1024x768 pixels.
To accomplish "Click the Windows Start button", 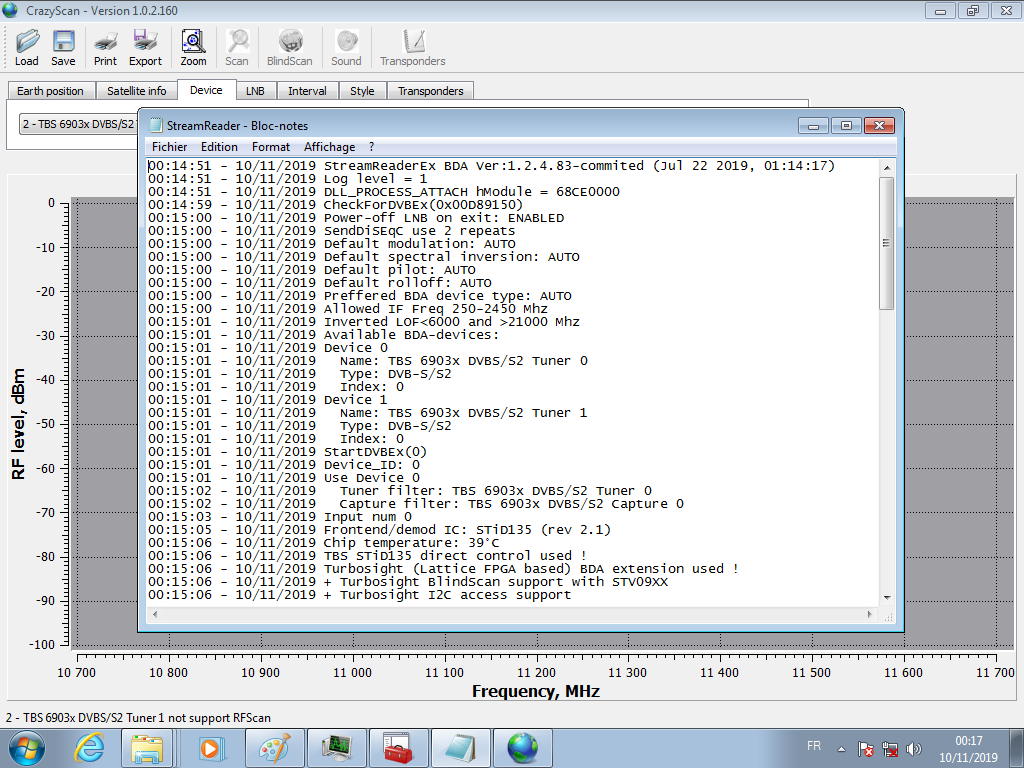I will pos(25,747).
